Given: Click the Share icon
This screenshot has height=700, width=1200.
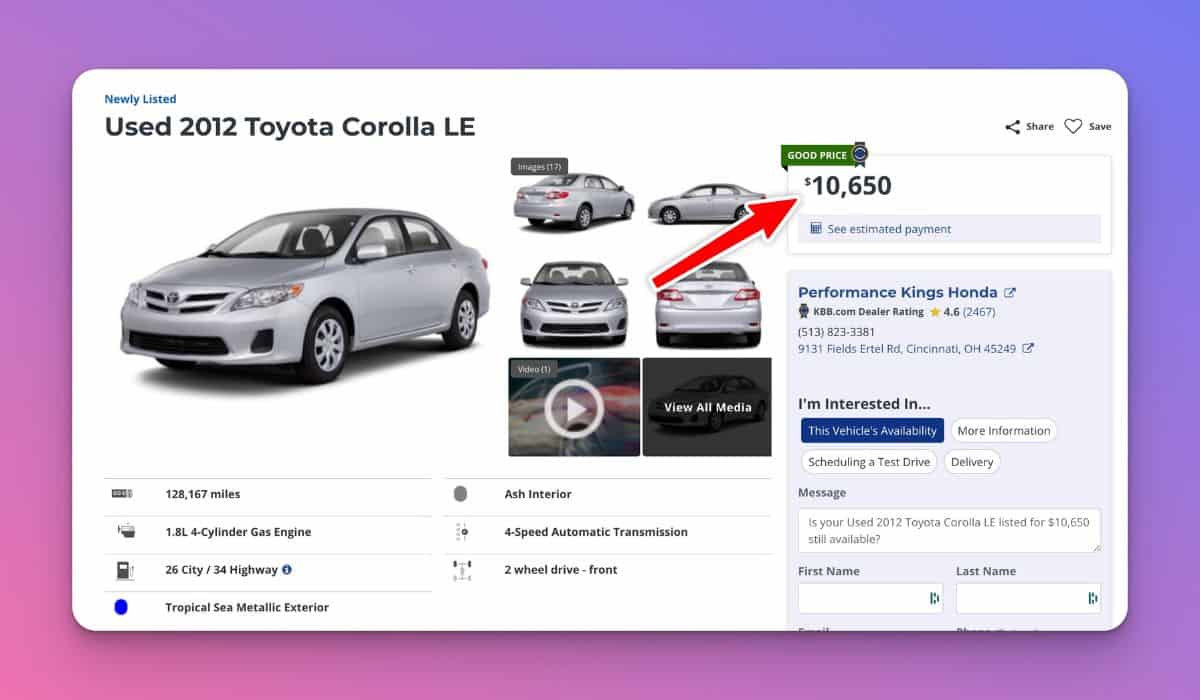Looking at the screenshot, I should [1013, 127].
